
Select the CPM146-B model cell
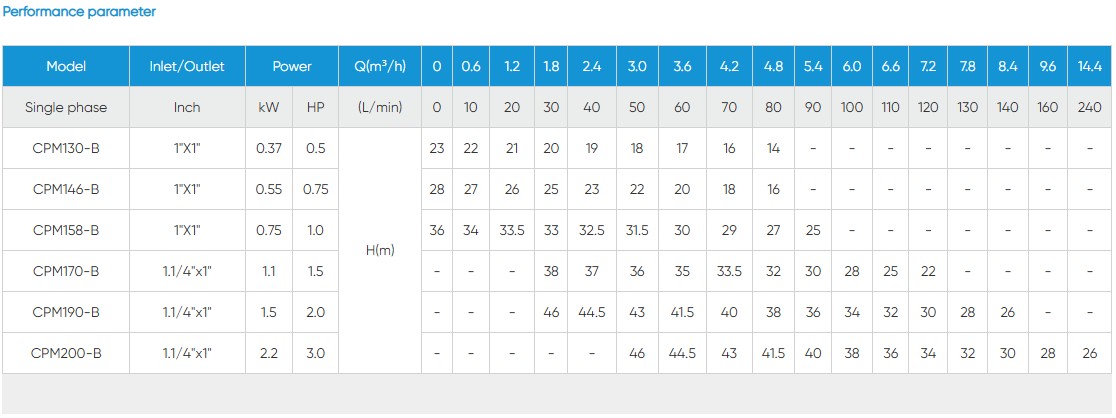(66, 189)
